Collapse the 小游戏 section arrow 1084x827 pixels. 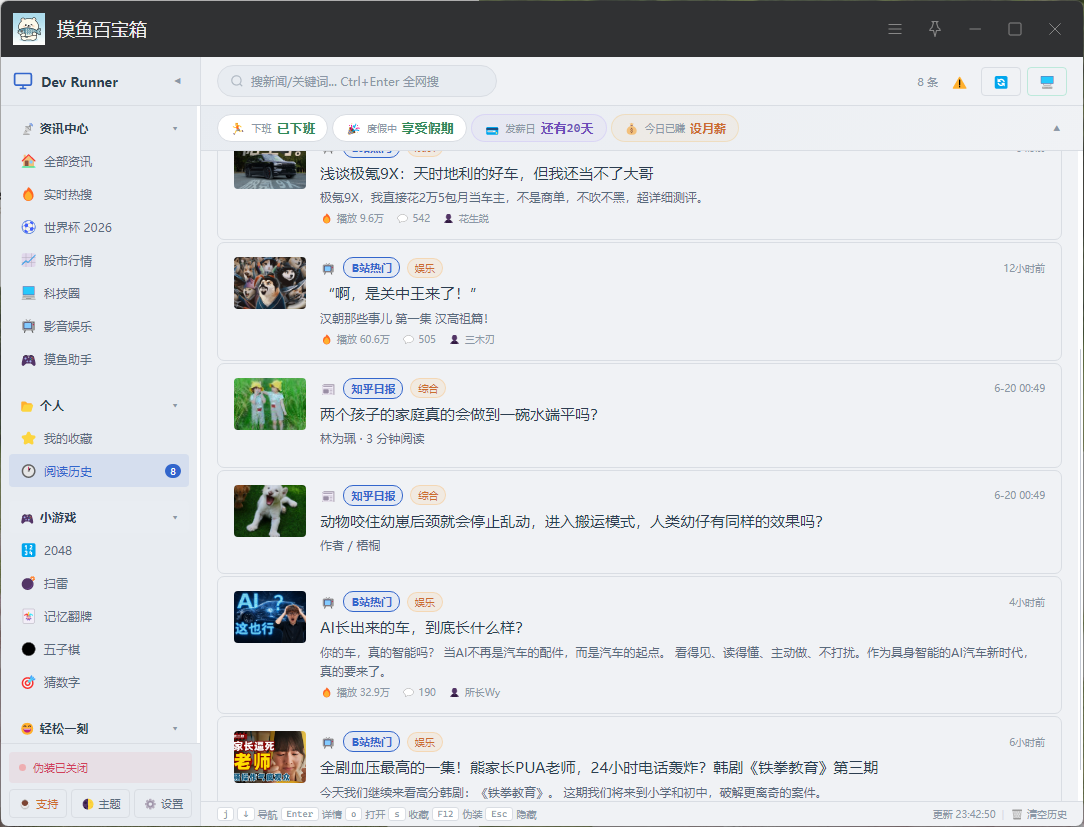[175, 517]
